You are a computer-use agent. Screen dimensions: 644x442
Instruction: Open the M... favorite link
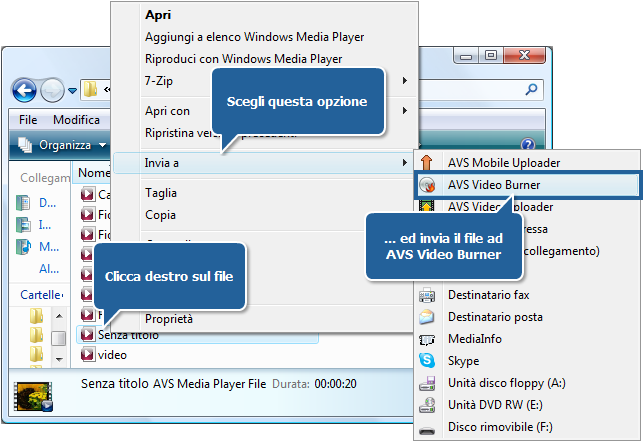coord(49,247)
